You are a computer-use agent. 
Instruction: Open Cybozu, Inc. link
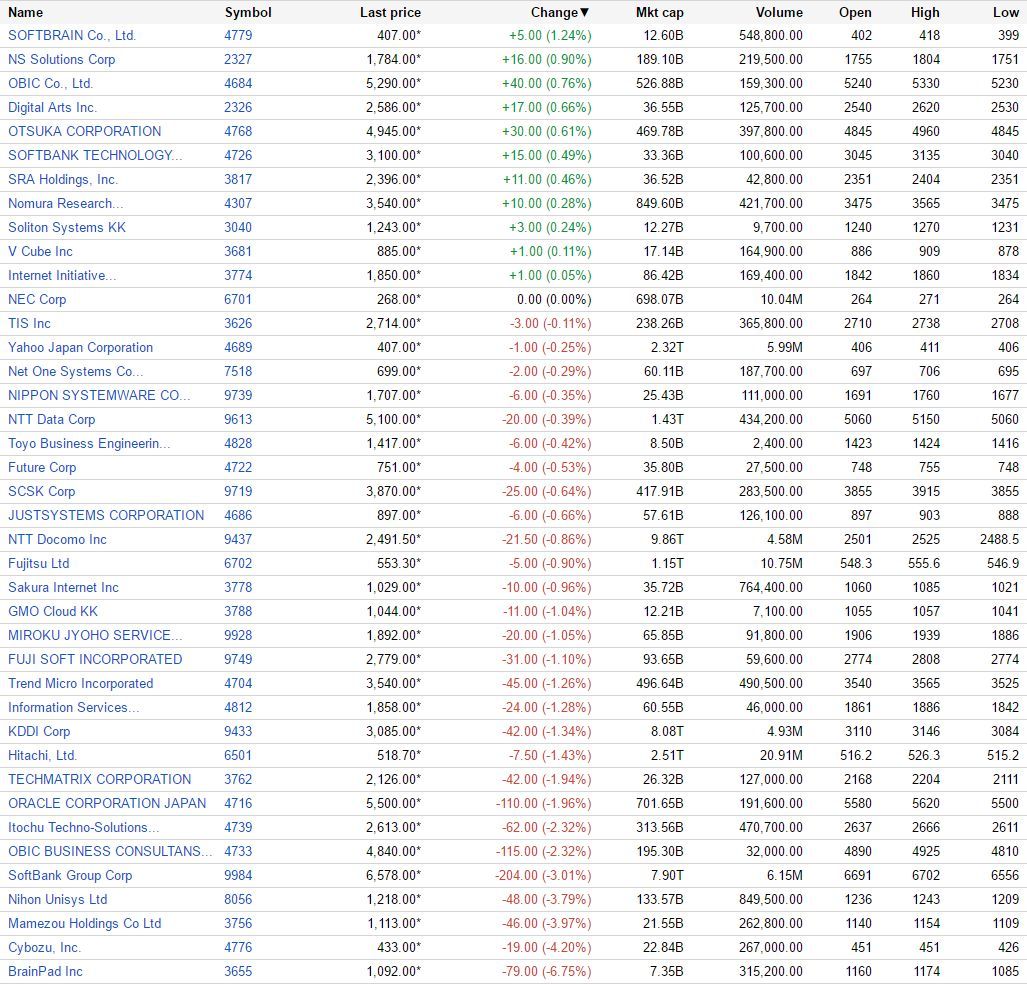(x=44, y=948)
